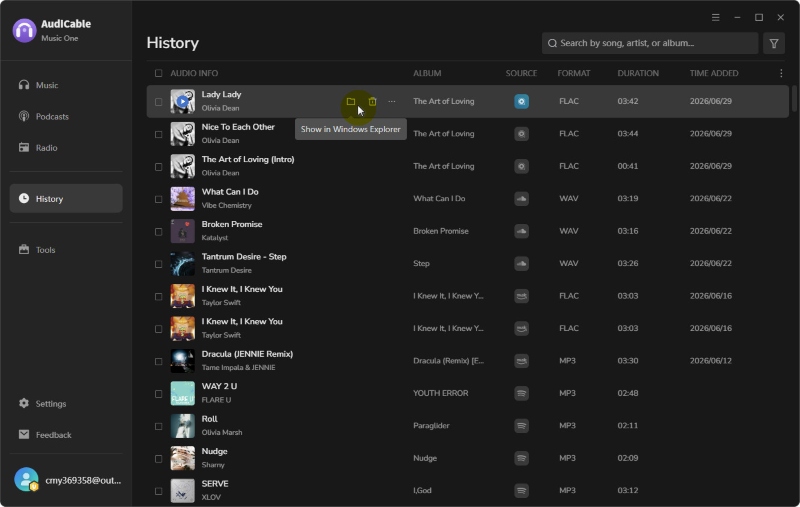This screenshot has width=800, height=507.
Task: Click Nudge album thumbnail
Action: tap(182, 458)
